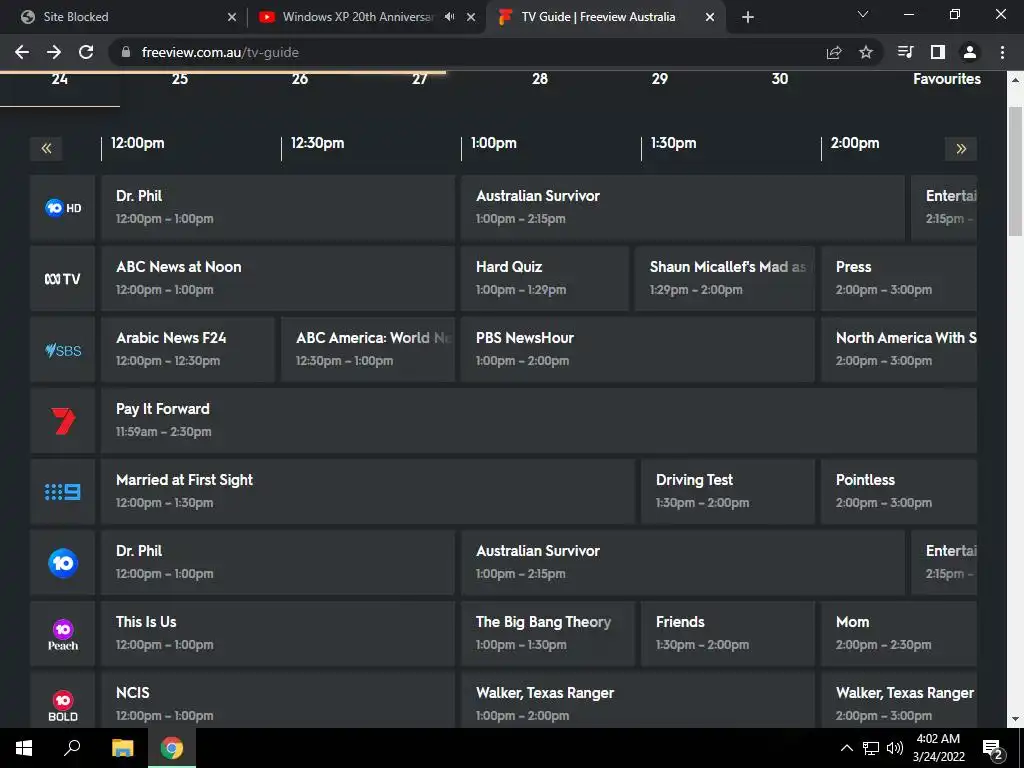Click the Chrome taskbar icon
Viewport: 1024px width, 768px height.
point(172,748)
